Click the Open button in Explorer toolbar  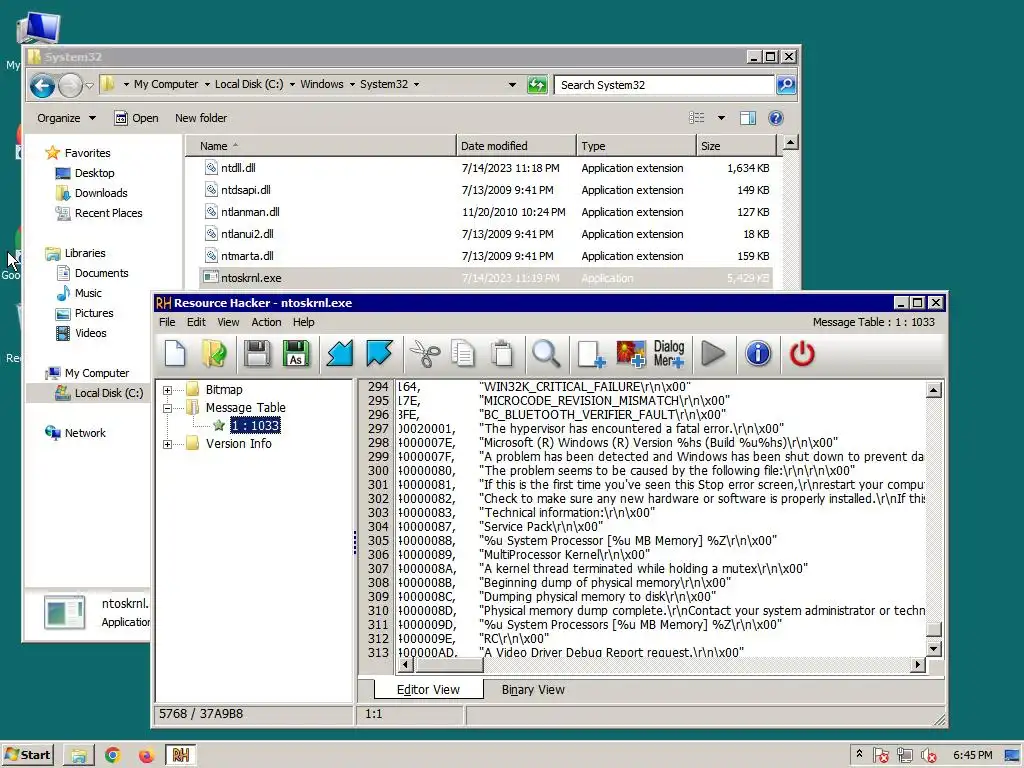click(136, 118)
